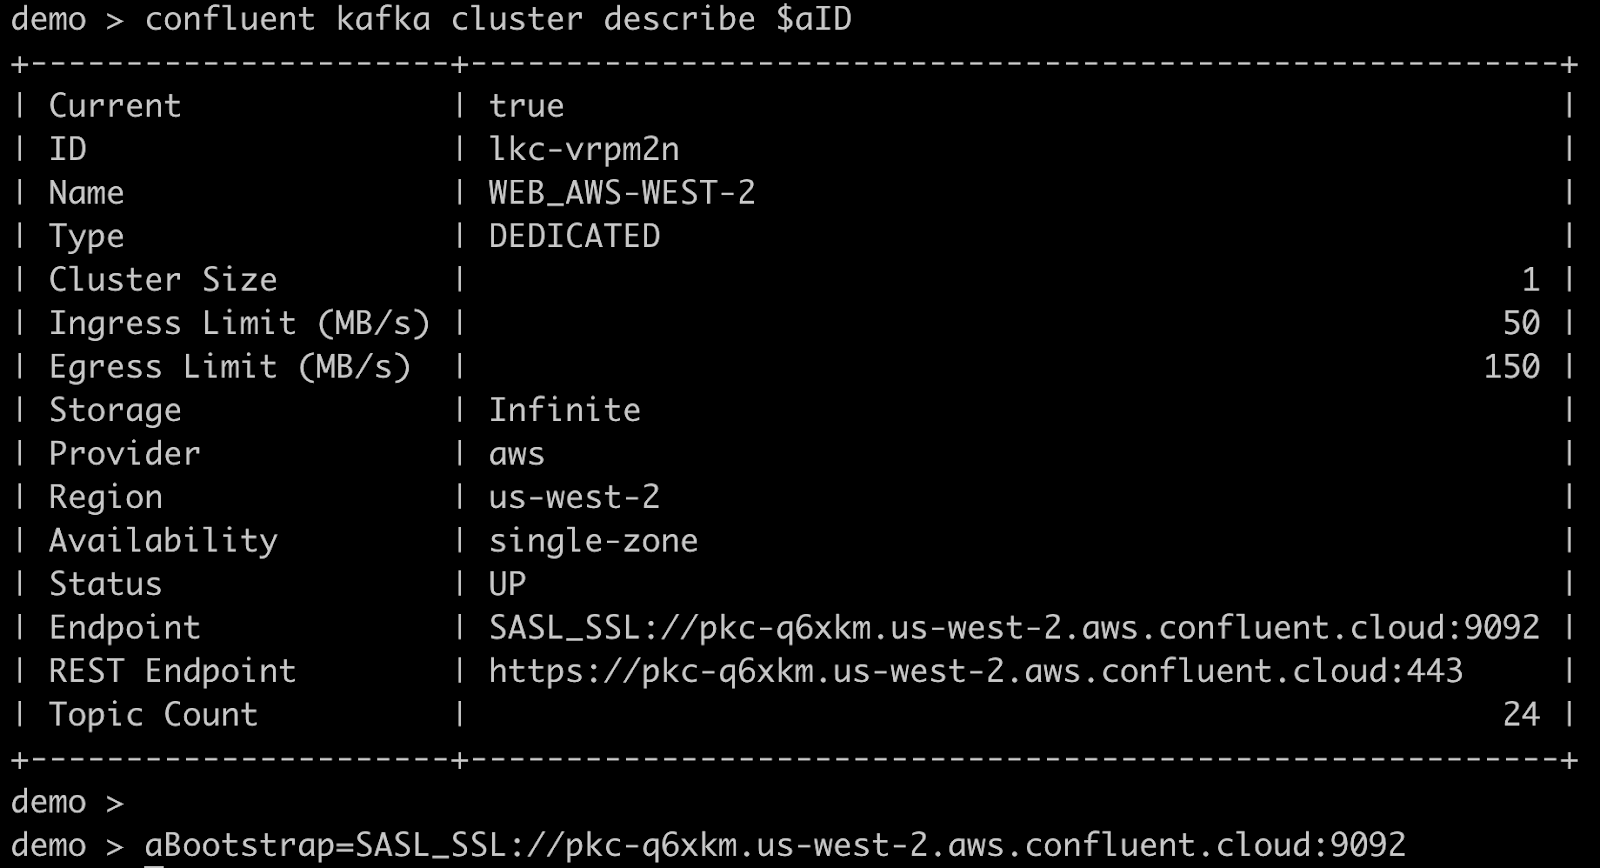The width and height of the screenshot is (1600, 868).
Task: Click the REST Endpoint https URL
Action: (975, 671)
